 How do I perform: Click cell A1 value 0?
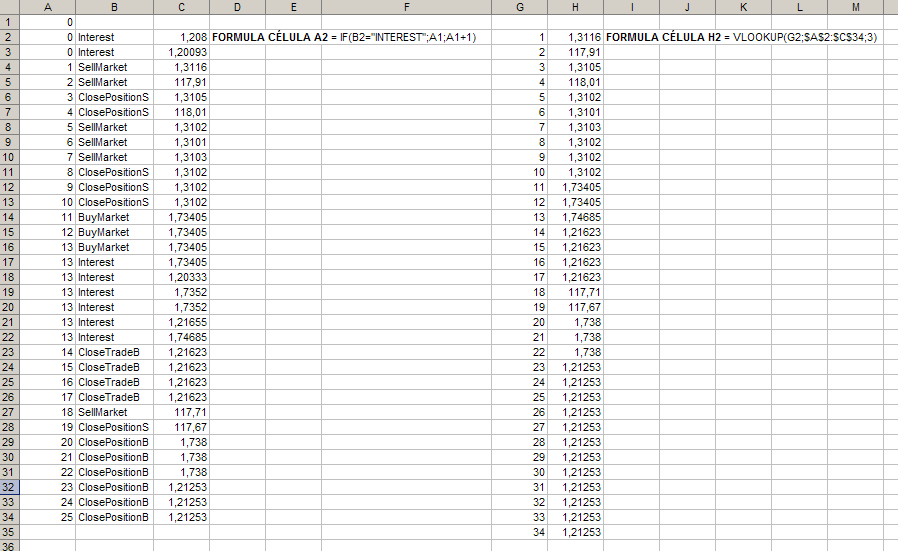click(48, 22)
